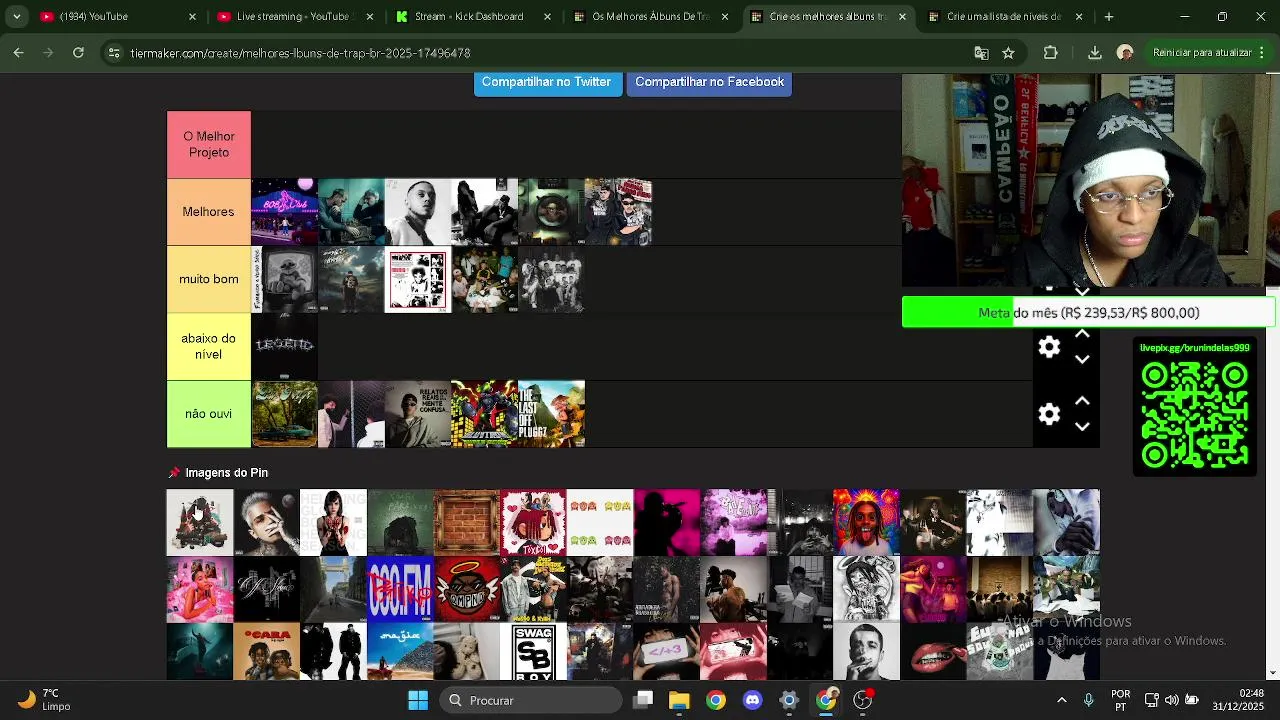Open settings gear for "abaixo do nível" row
The height and width of the screenshot is (720, 1280).
[1049, 347]
